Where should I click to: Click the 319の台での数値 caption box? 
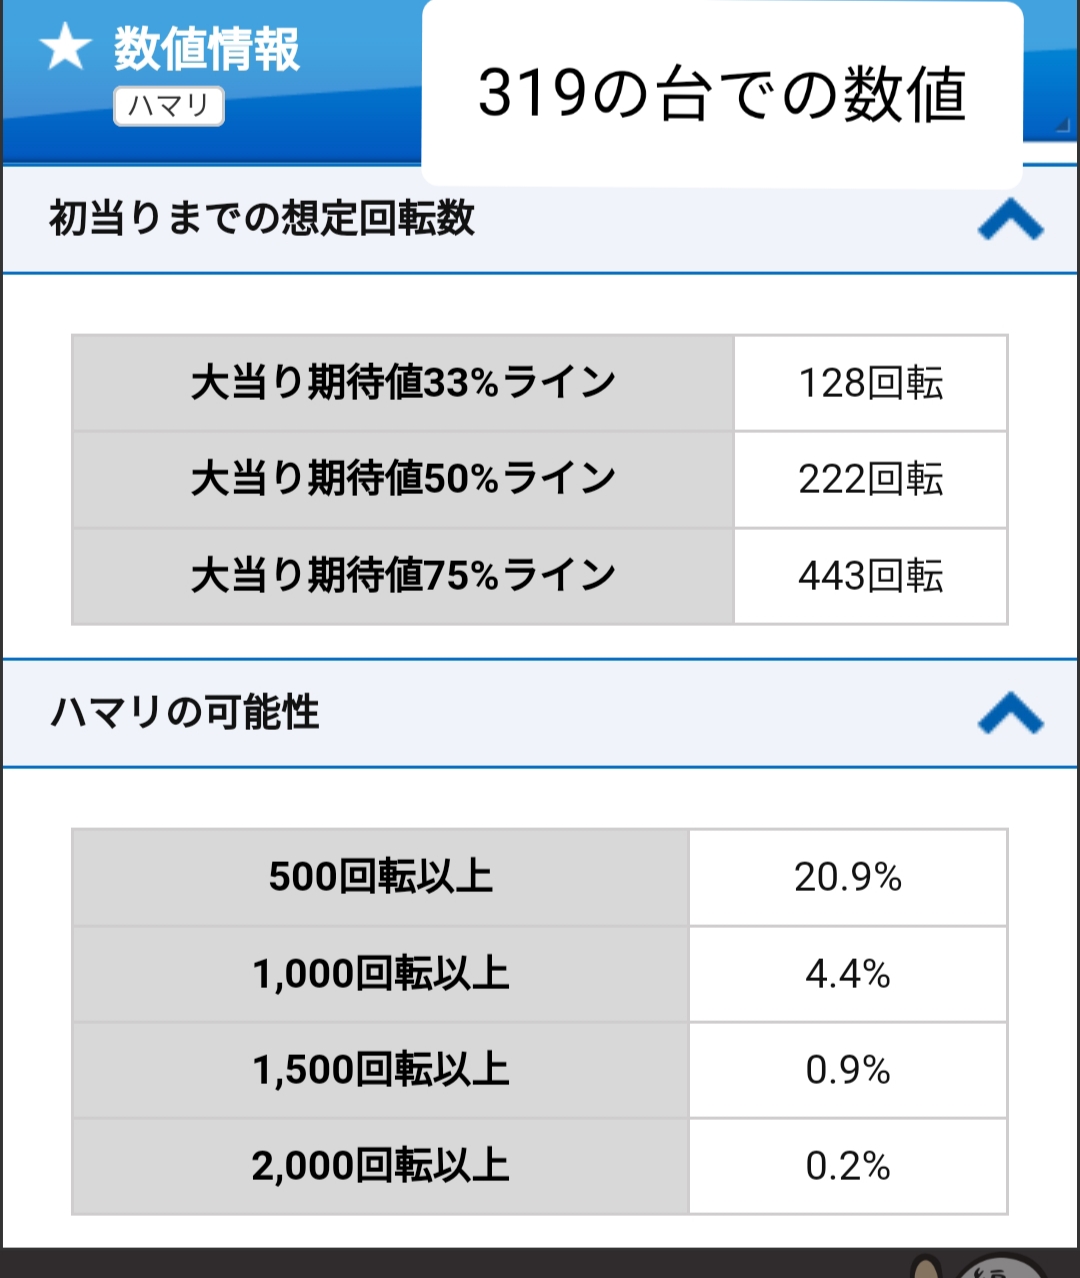pos(722,95)
